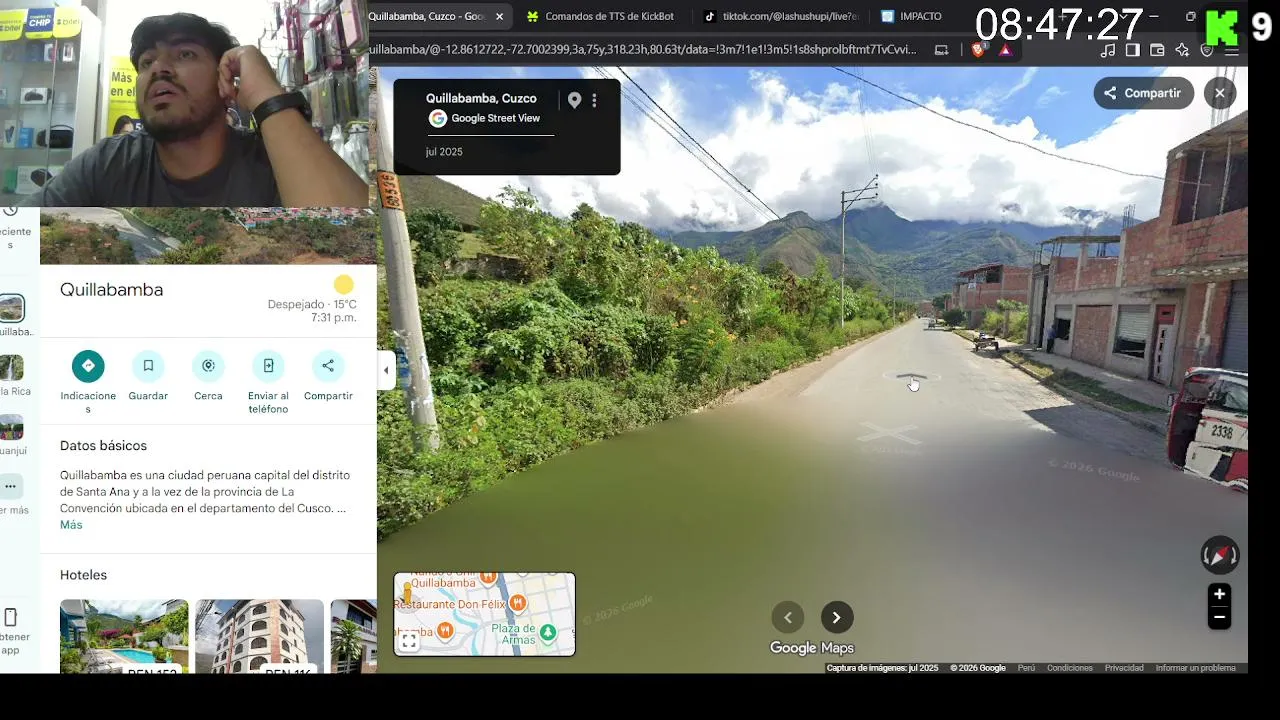Switch to Comandos de TTS de KickBot tab
Viewport: 1280px width, 720px height.
point(600,16)
